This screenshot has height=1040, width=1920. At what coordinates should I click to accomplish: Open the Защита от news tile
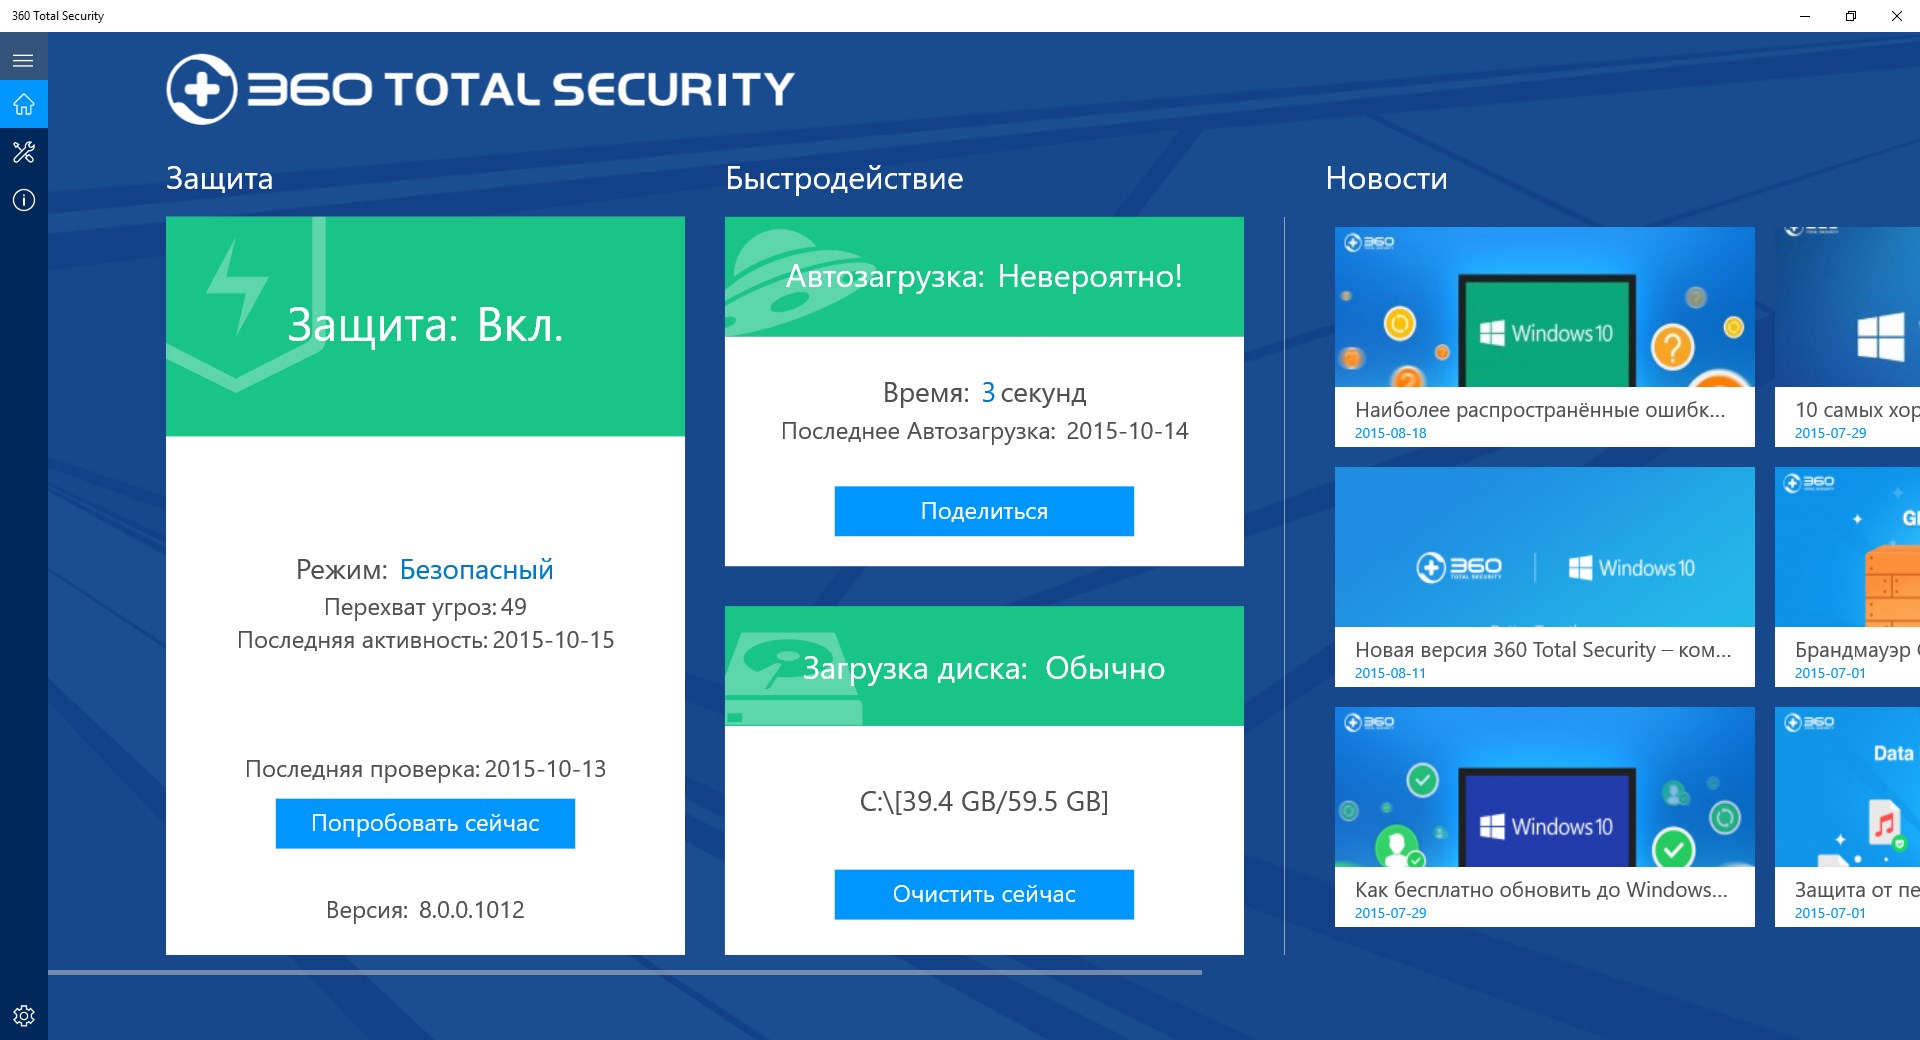[1847, 817]
